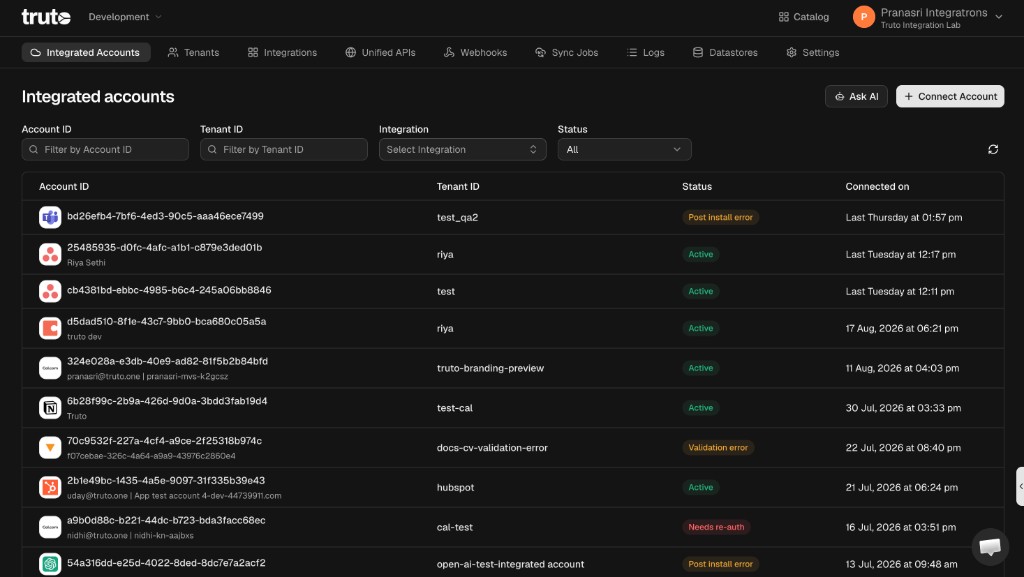The width and height of the screenshot is (1024, 577).
Task: Open account 25485935-d0fc-4afc-a1b1-c879e3ded01b
Action: pos(165,247)
